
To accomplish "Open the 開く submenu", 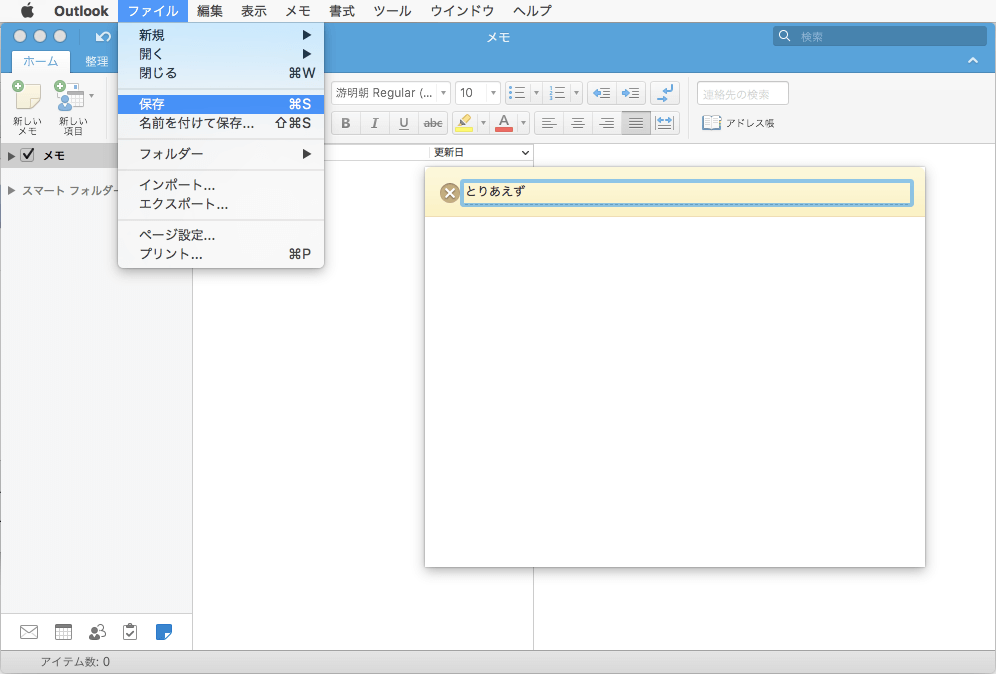I will (221, 55).
